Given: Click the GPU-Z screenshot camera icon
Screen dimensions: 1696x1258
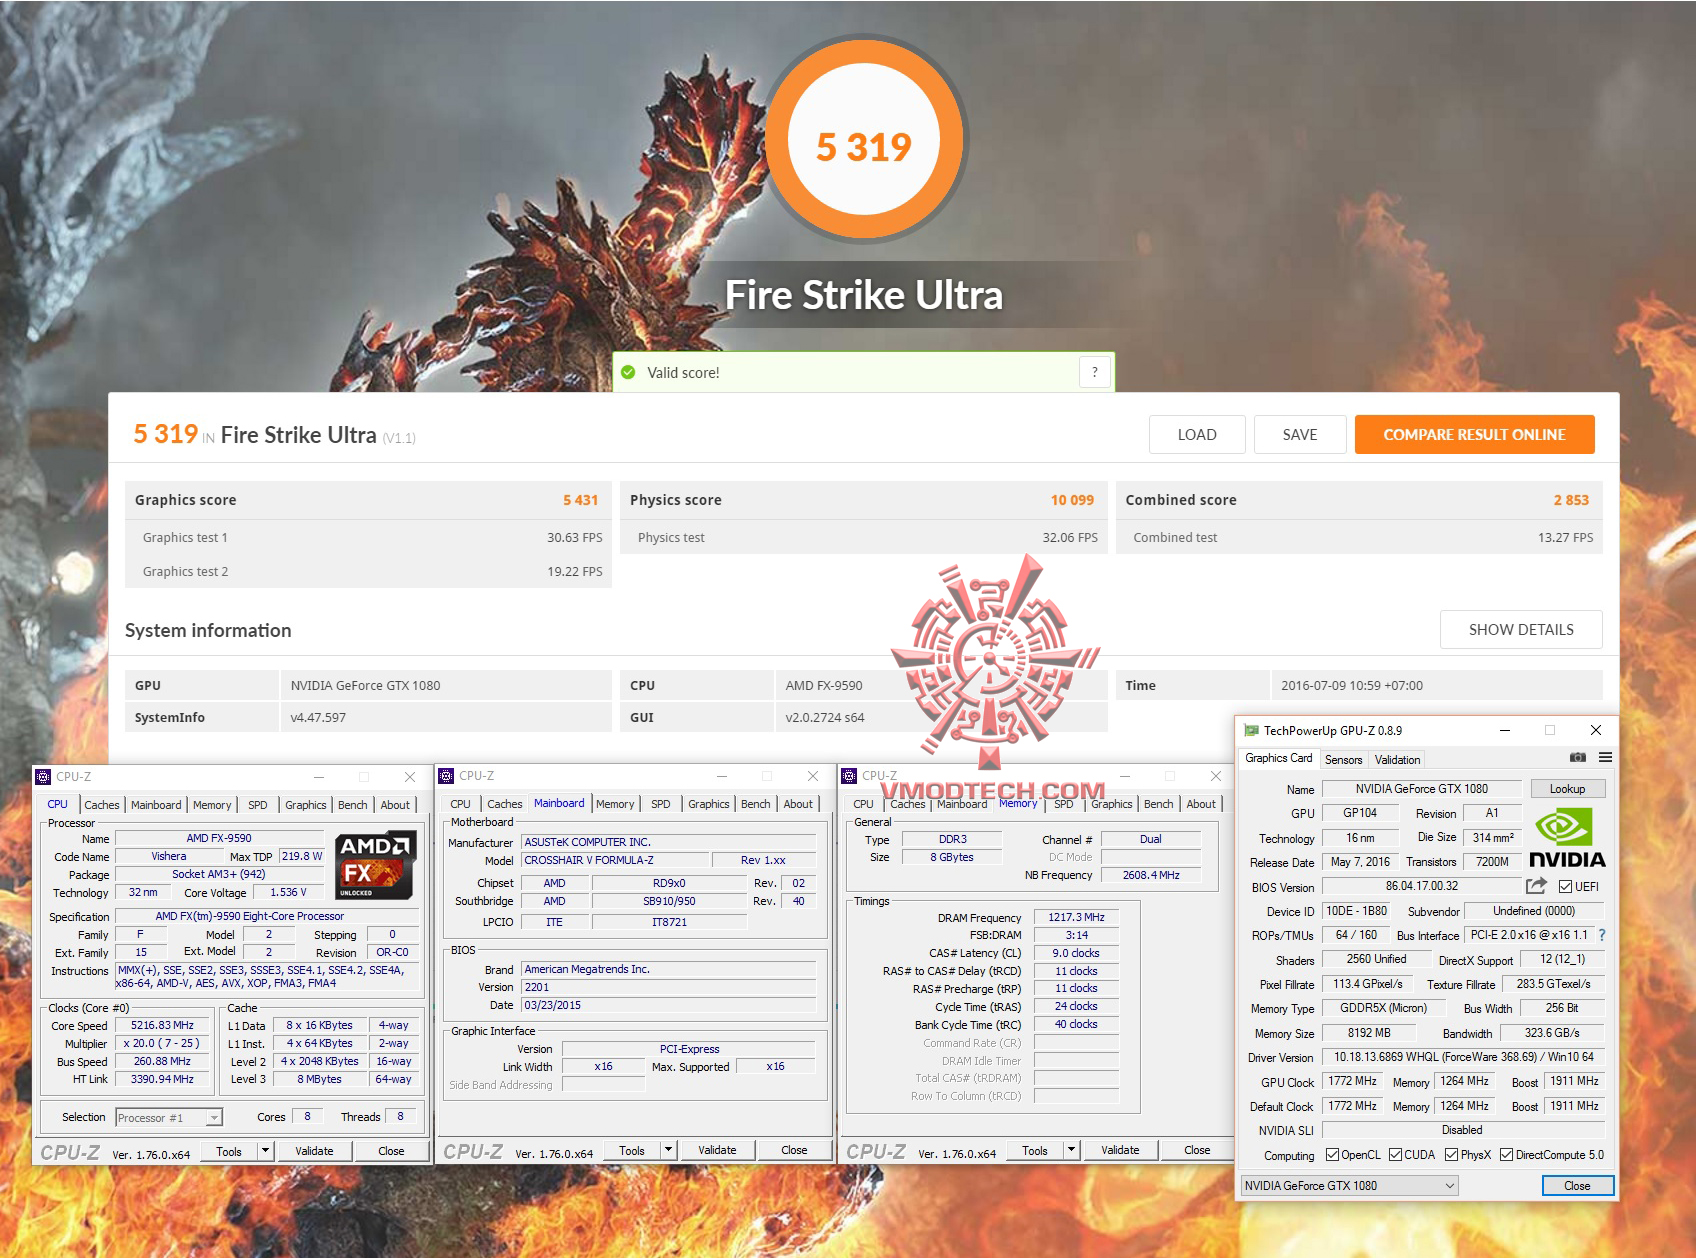Looking at the screenshot, I should [1578, 758].
